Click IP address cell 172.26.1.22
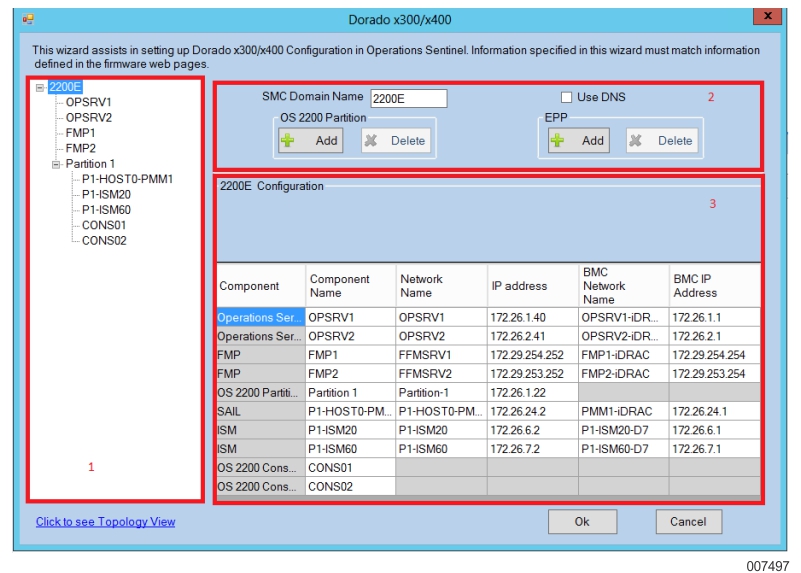The height and width of the screenshot is (573, 801). [533, 392]
